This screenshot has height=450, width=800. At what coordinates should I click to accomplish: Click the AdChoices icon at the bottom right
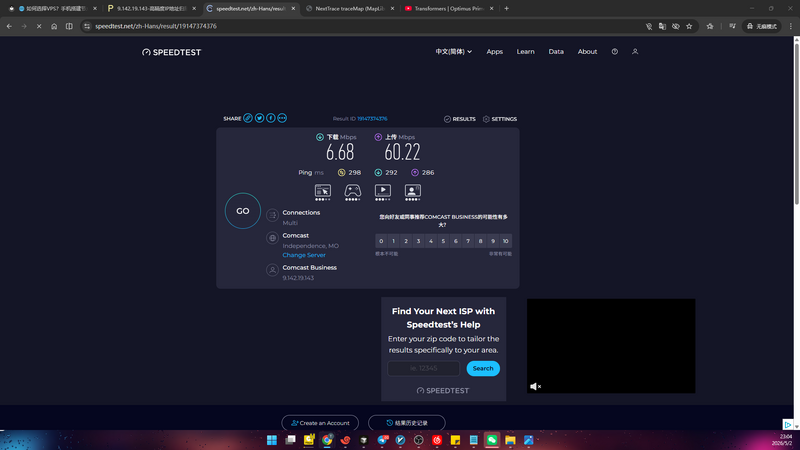(x=788, y=424)
